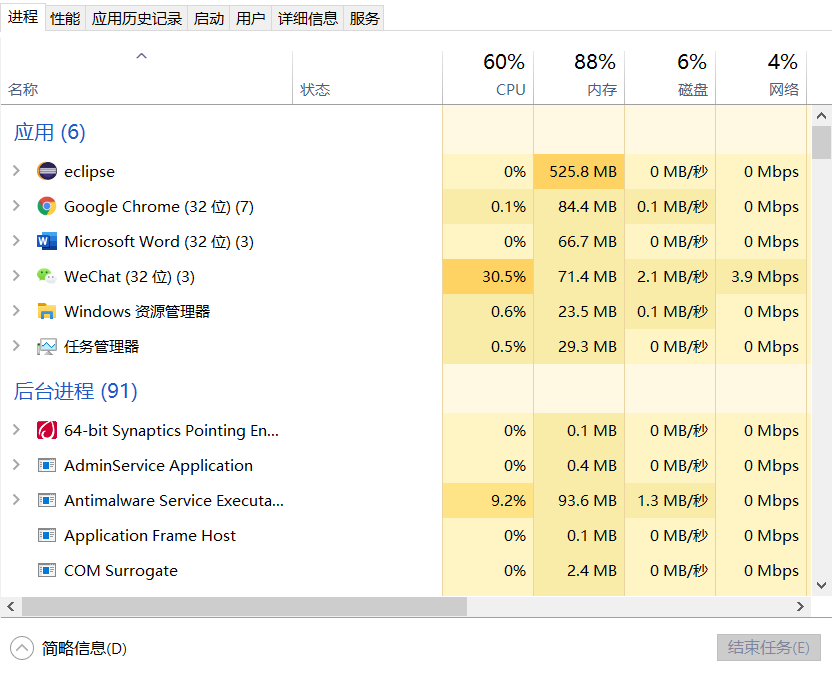The width and height of the screenshot is (832, 678).
Task: Open the 用户 tab
Action: (250, 19)
